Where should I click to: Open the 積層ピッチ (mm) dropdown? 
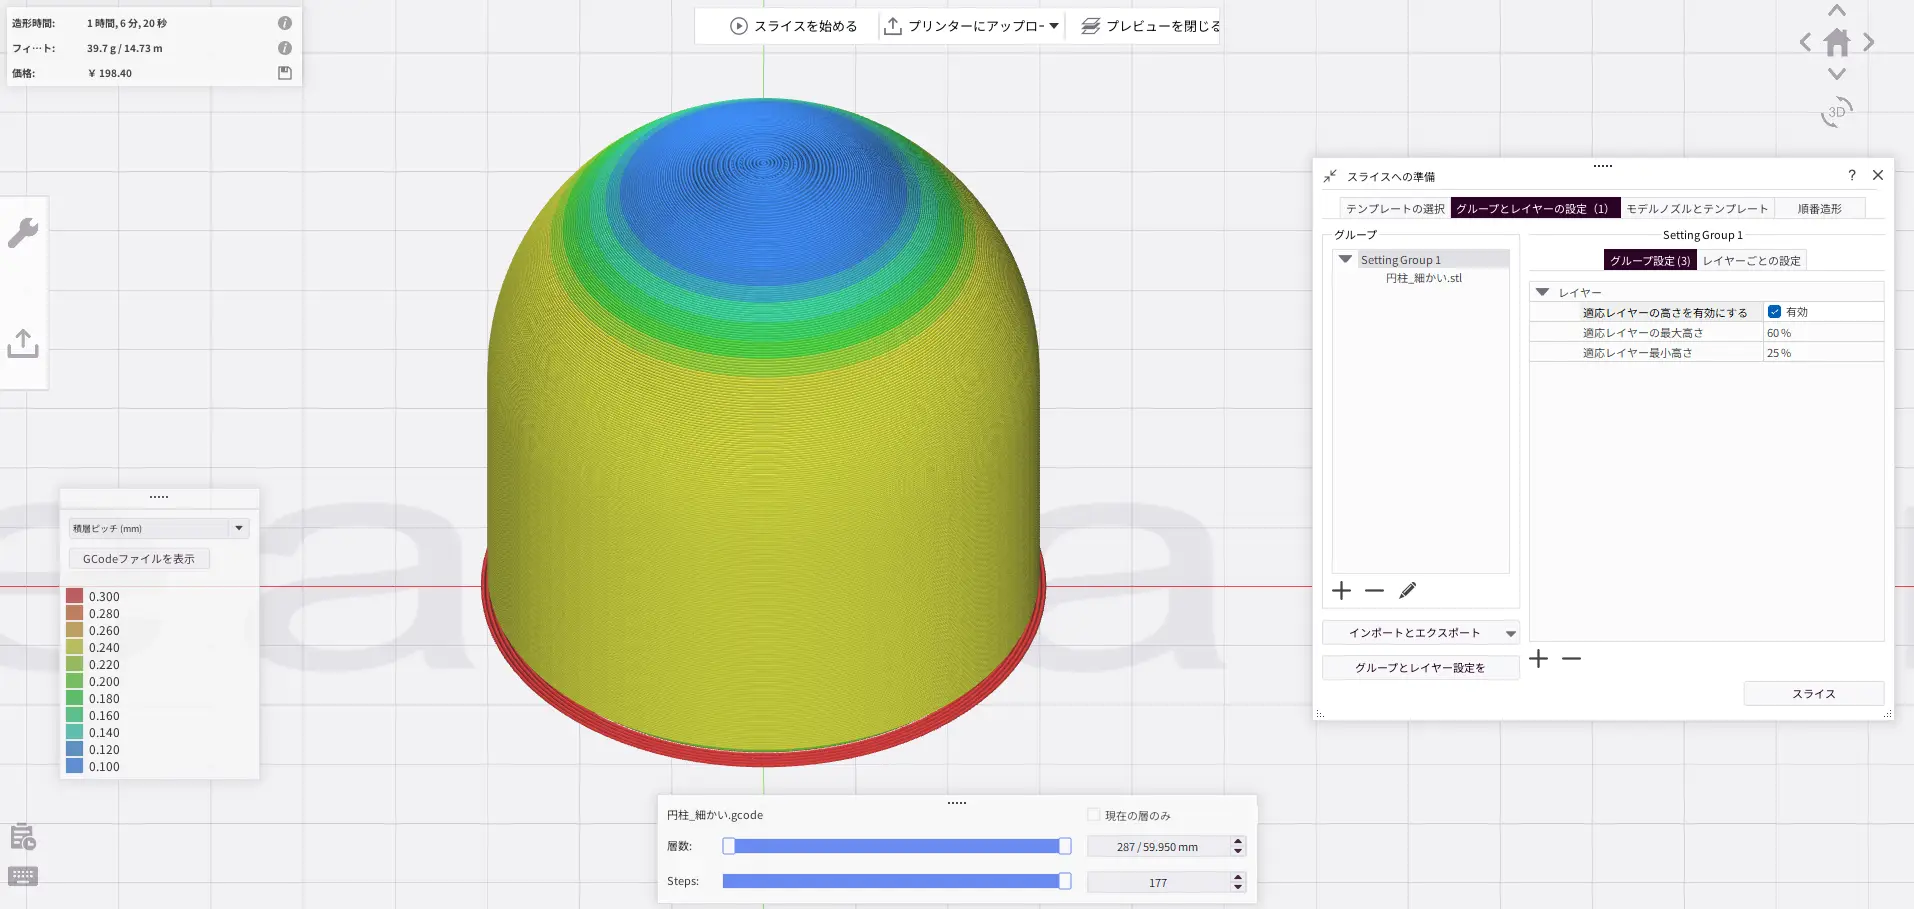[x=158, y=528]
